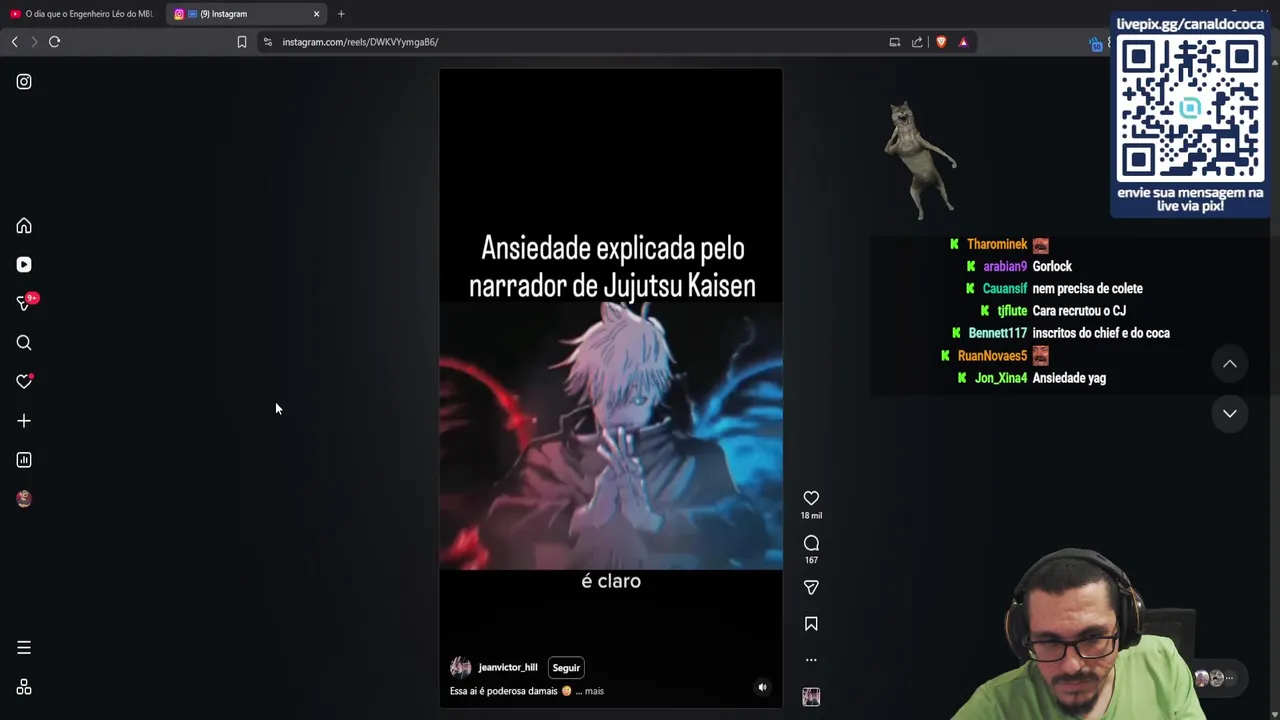
Task: Go to next reel arrow
Action: click(1230, 413)
